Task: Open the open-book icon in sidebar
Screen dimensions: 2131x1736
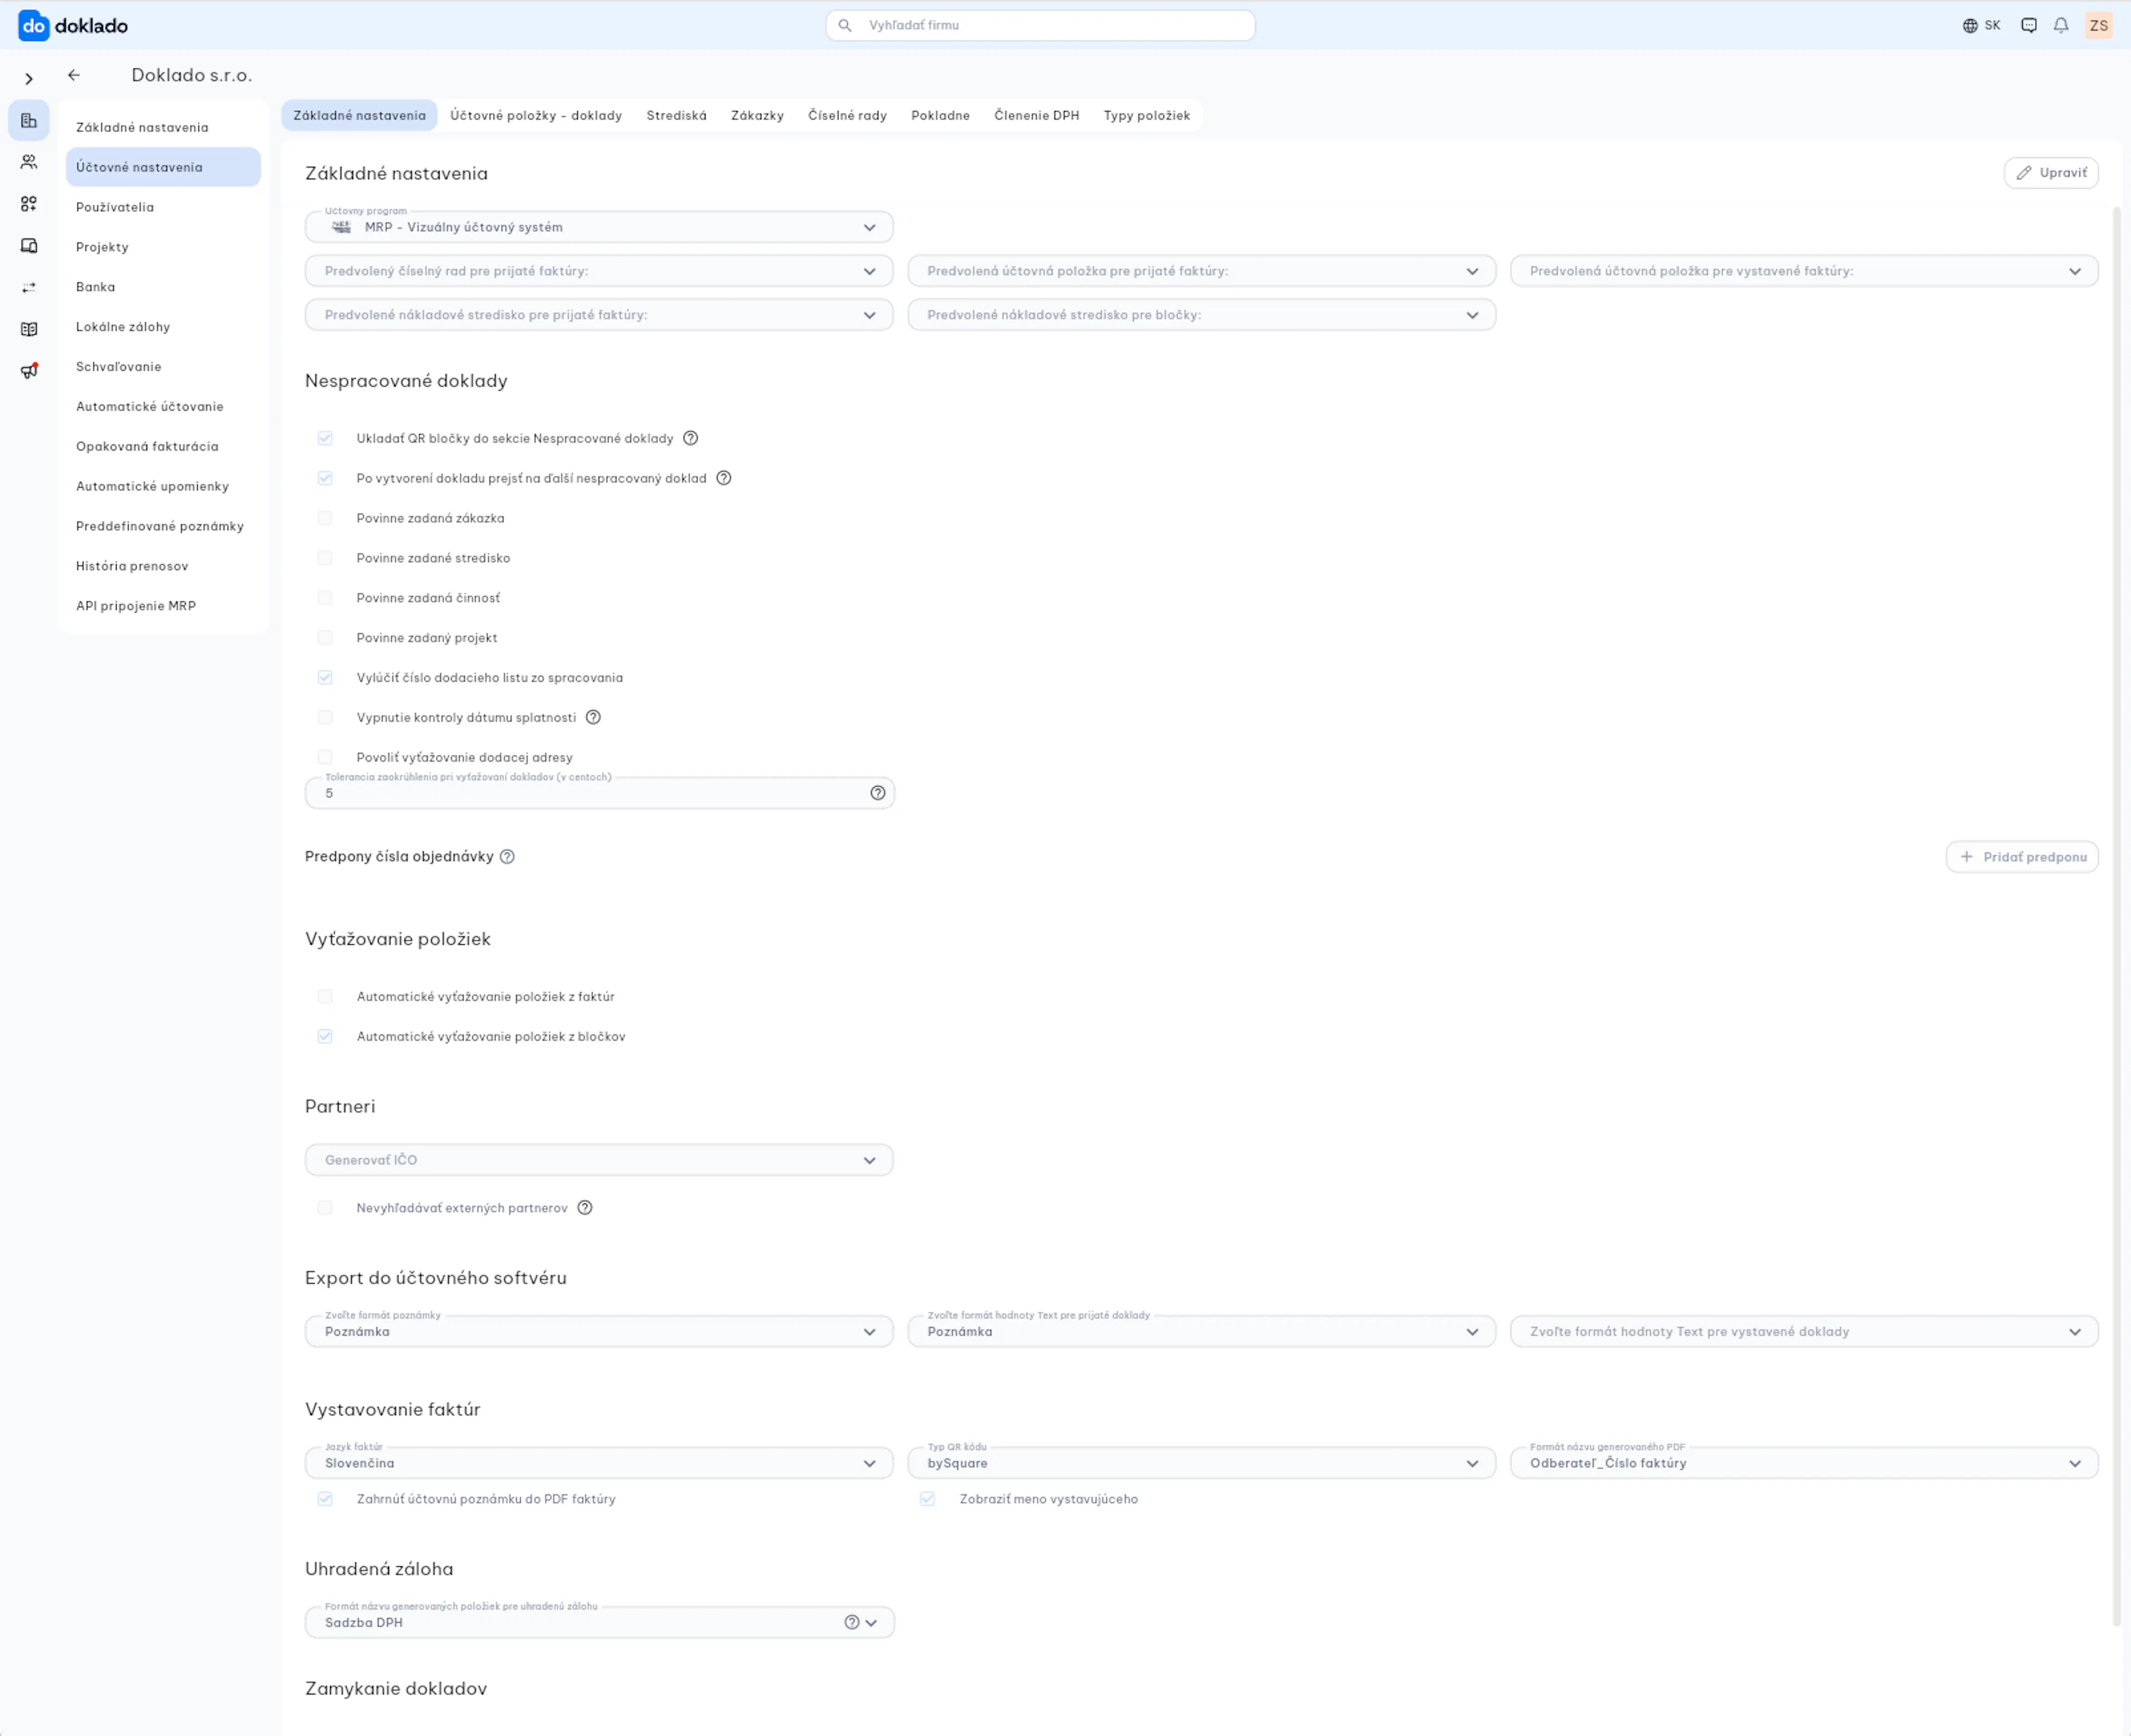Action: (29, 329)
